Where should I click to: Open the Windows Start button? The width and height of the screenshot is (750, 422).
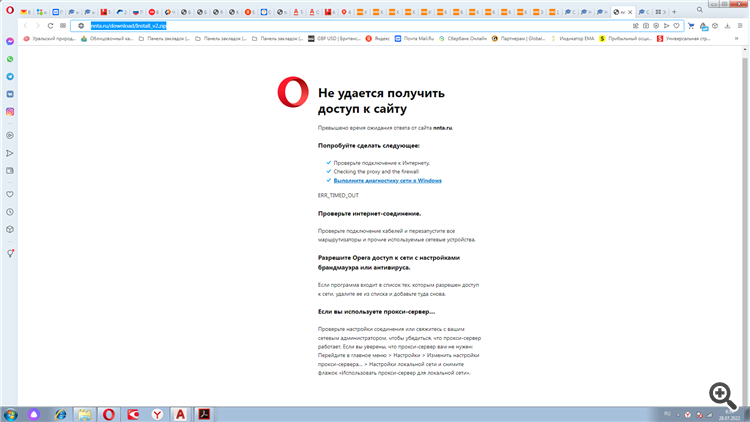(11, 415)
